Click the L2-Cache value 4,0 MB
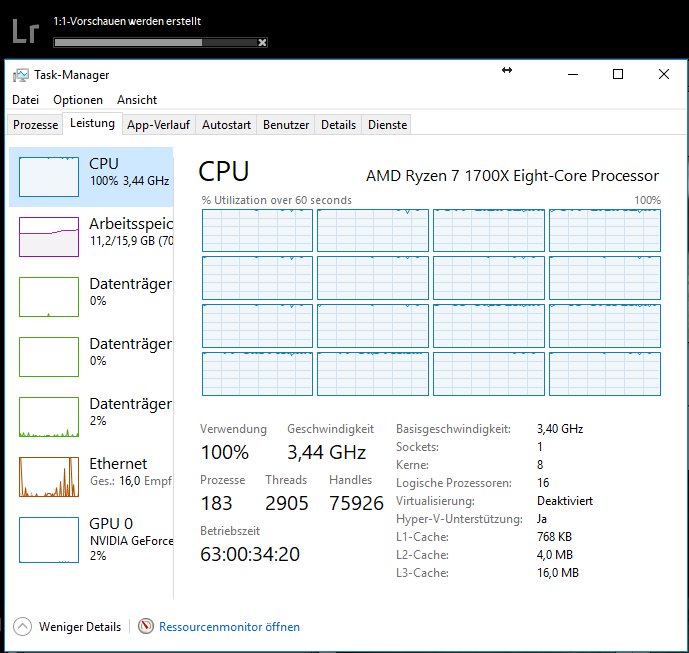Screen dimensions: 689x653 coord(555,555)
